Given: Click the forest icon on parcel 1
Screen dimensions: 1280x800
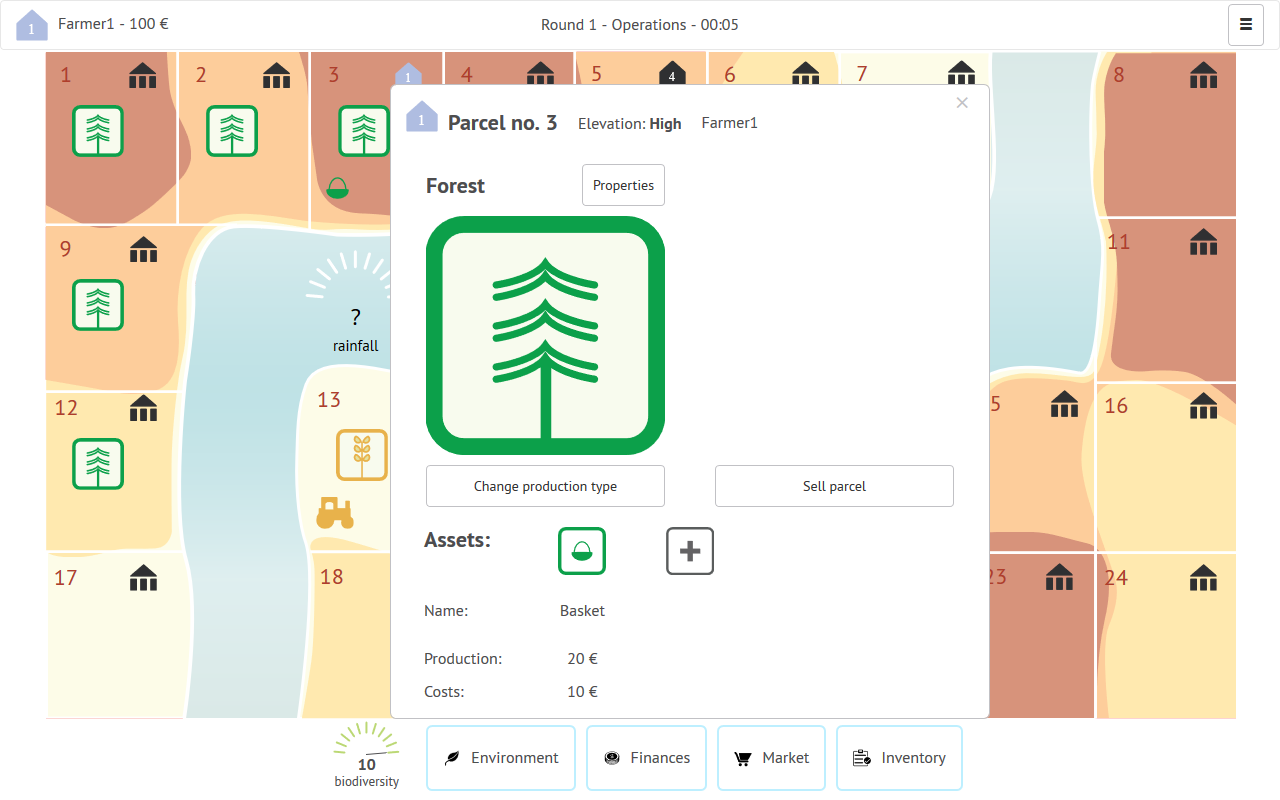Looking at the screenshot, I should point(98,131).
